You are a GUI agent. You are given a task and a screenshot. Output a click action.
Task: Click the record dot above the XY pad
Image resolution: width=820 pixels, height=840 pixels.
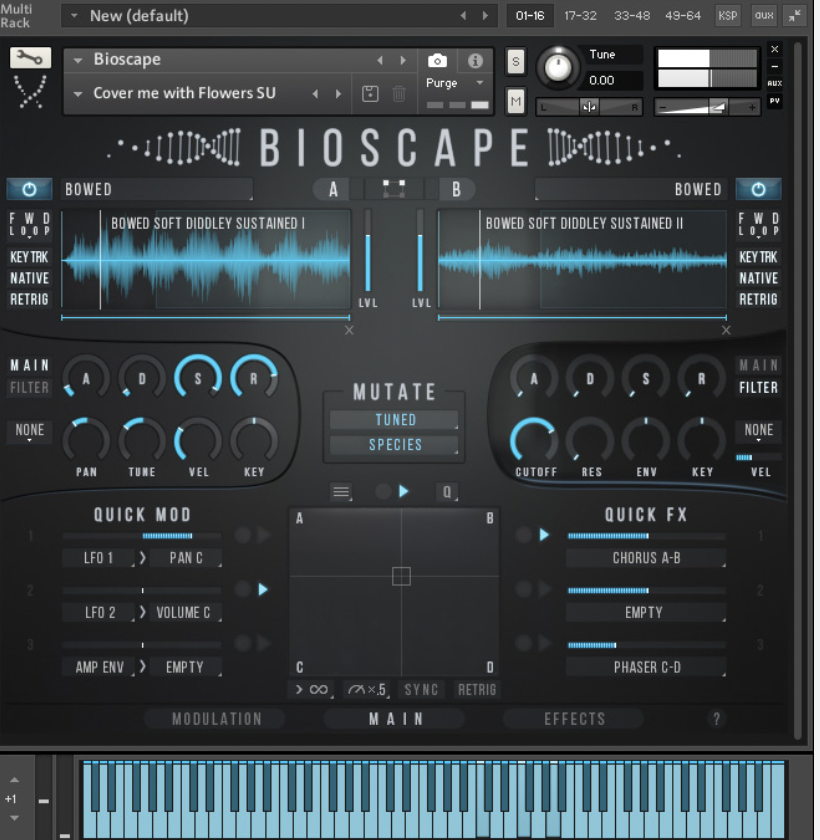(383, 491)
